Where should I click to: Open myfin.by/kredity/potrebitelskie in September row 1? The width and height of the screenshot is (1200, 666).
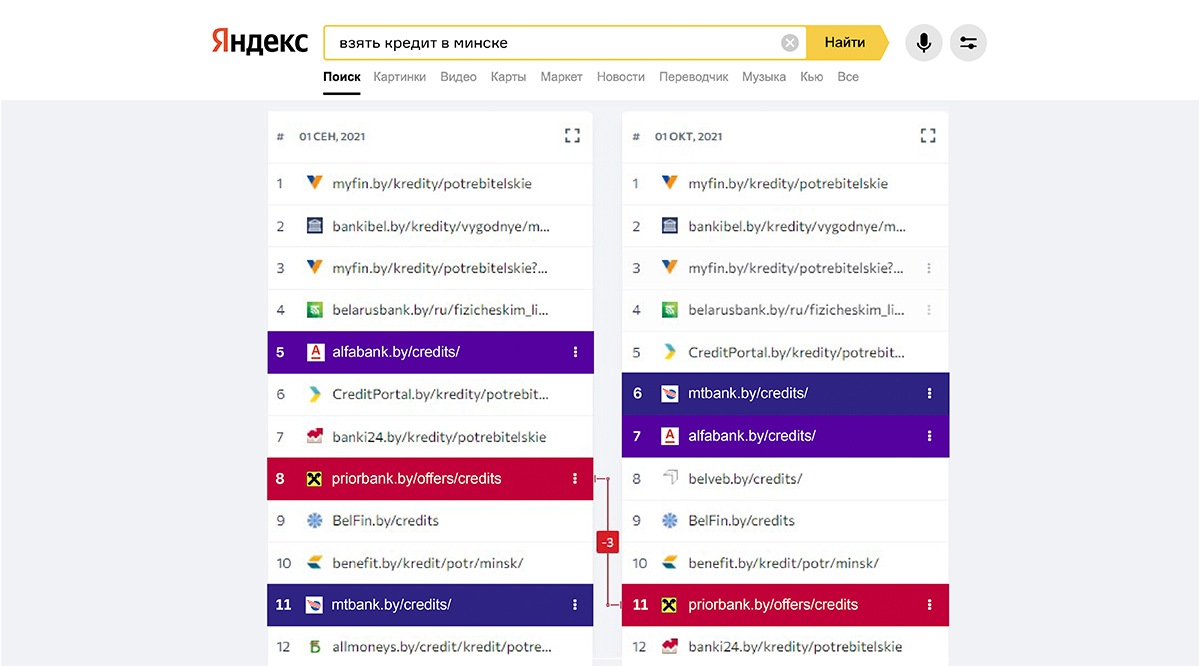click(432, 184)
